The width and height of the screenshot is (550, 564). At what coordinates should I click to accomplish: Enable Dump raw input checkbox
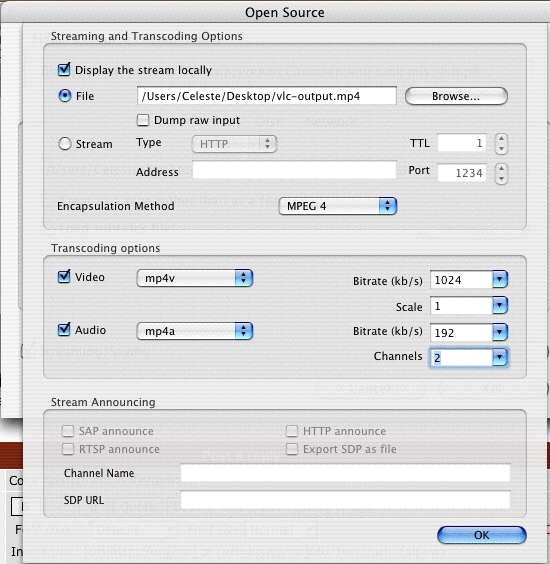click(143, 120)
